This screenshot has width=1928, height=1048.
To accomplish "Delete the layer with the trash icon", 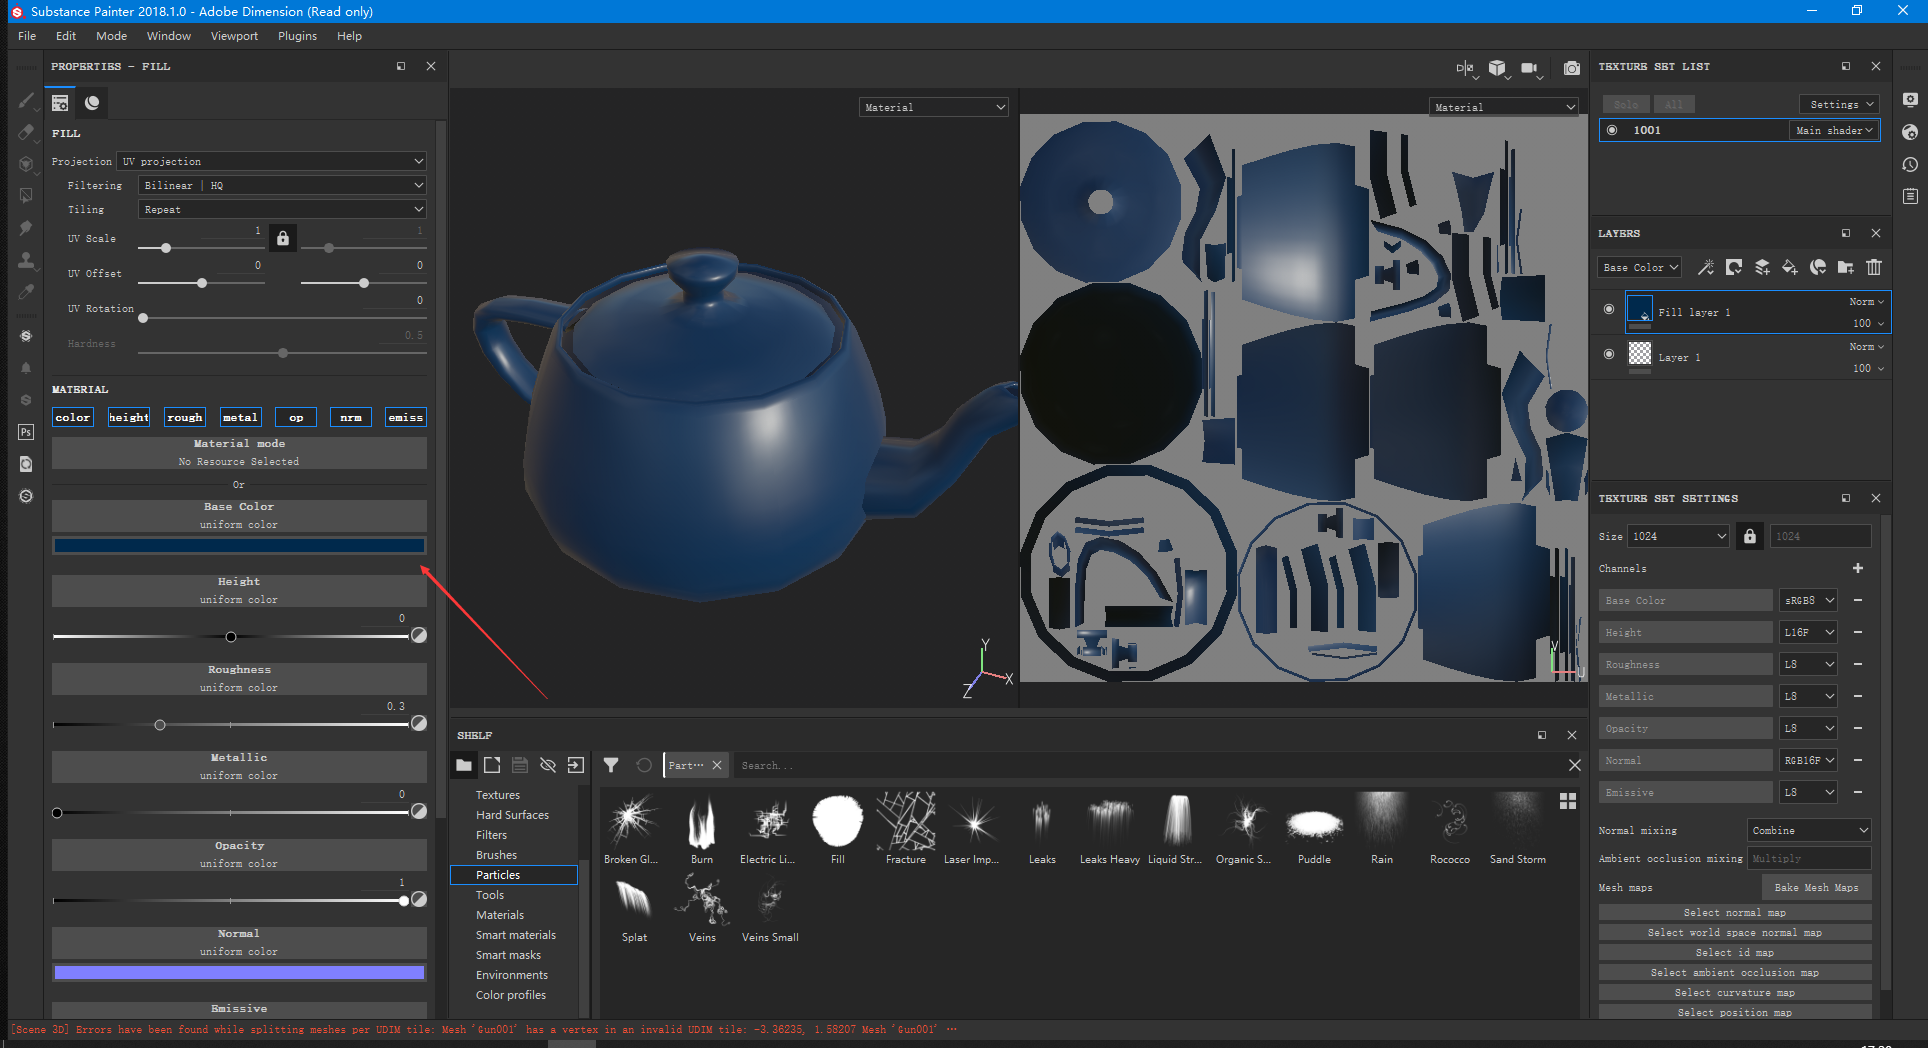I will click(x=1874, y=267).
